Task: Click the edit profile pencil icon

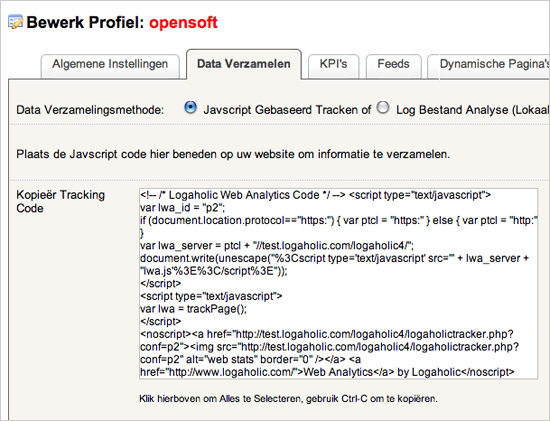Action: tap(15, 22)
